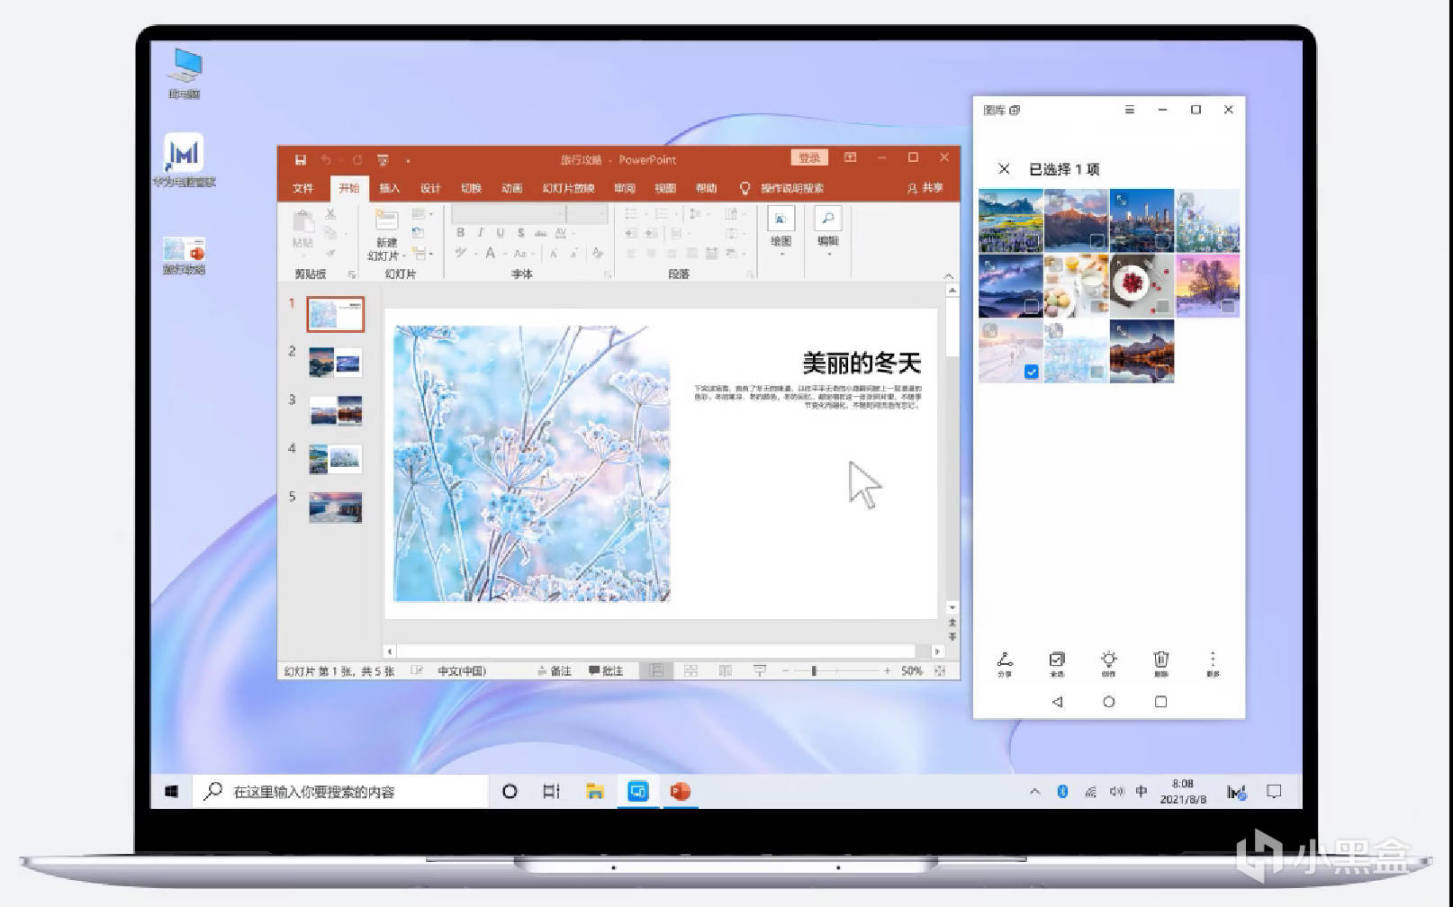Save the presentation using the floppy icon
This screenshot has height=907, width=1453.
pyautogui.click(x=300, y=160)
